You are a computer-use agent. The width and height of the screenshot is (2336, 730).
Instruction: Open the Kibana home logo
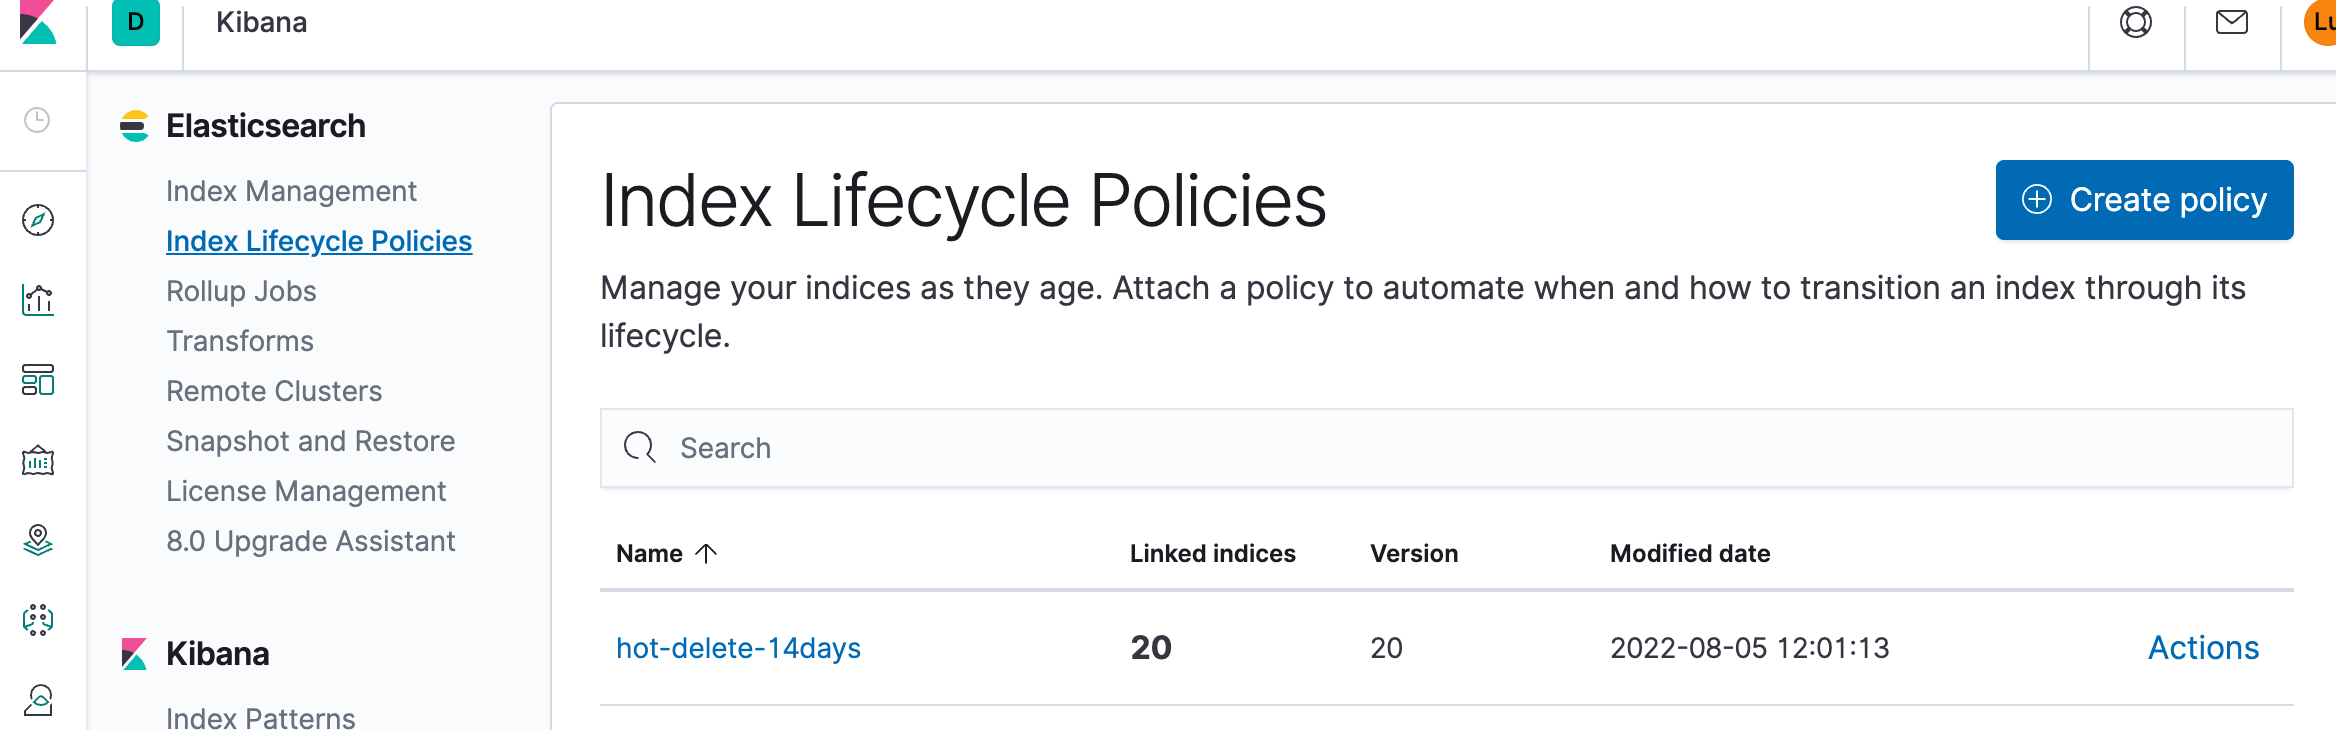[x=38, y=22]
